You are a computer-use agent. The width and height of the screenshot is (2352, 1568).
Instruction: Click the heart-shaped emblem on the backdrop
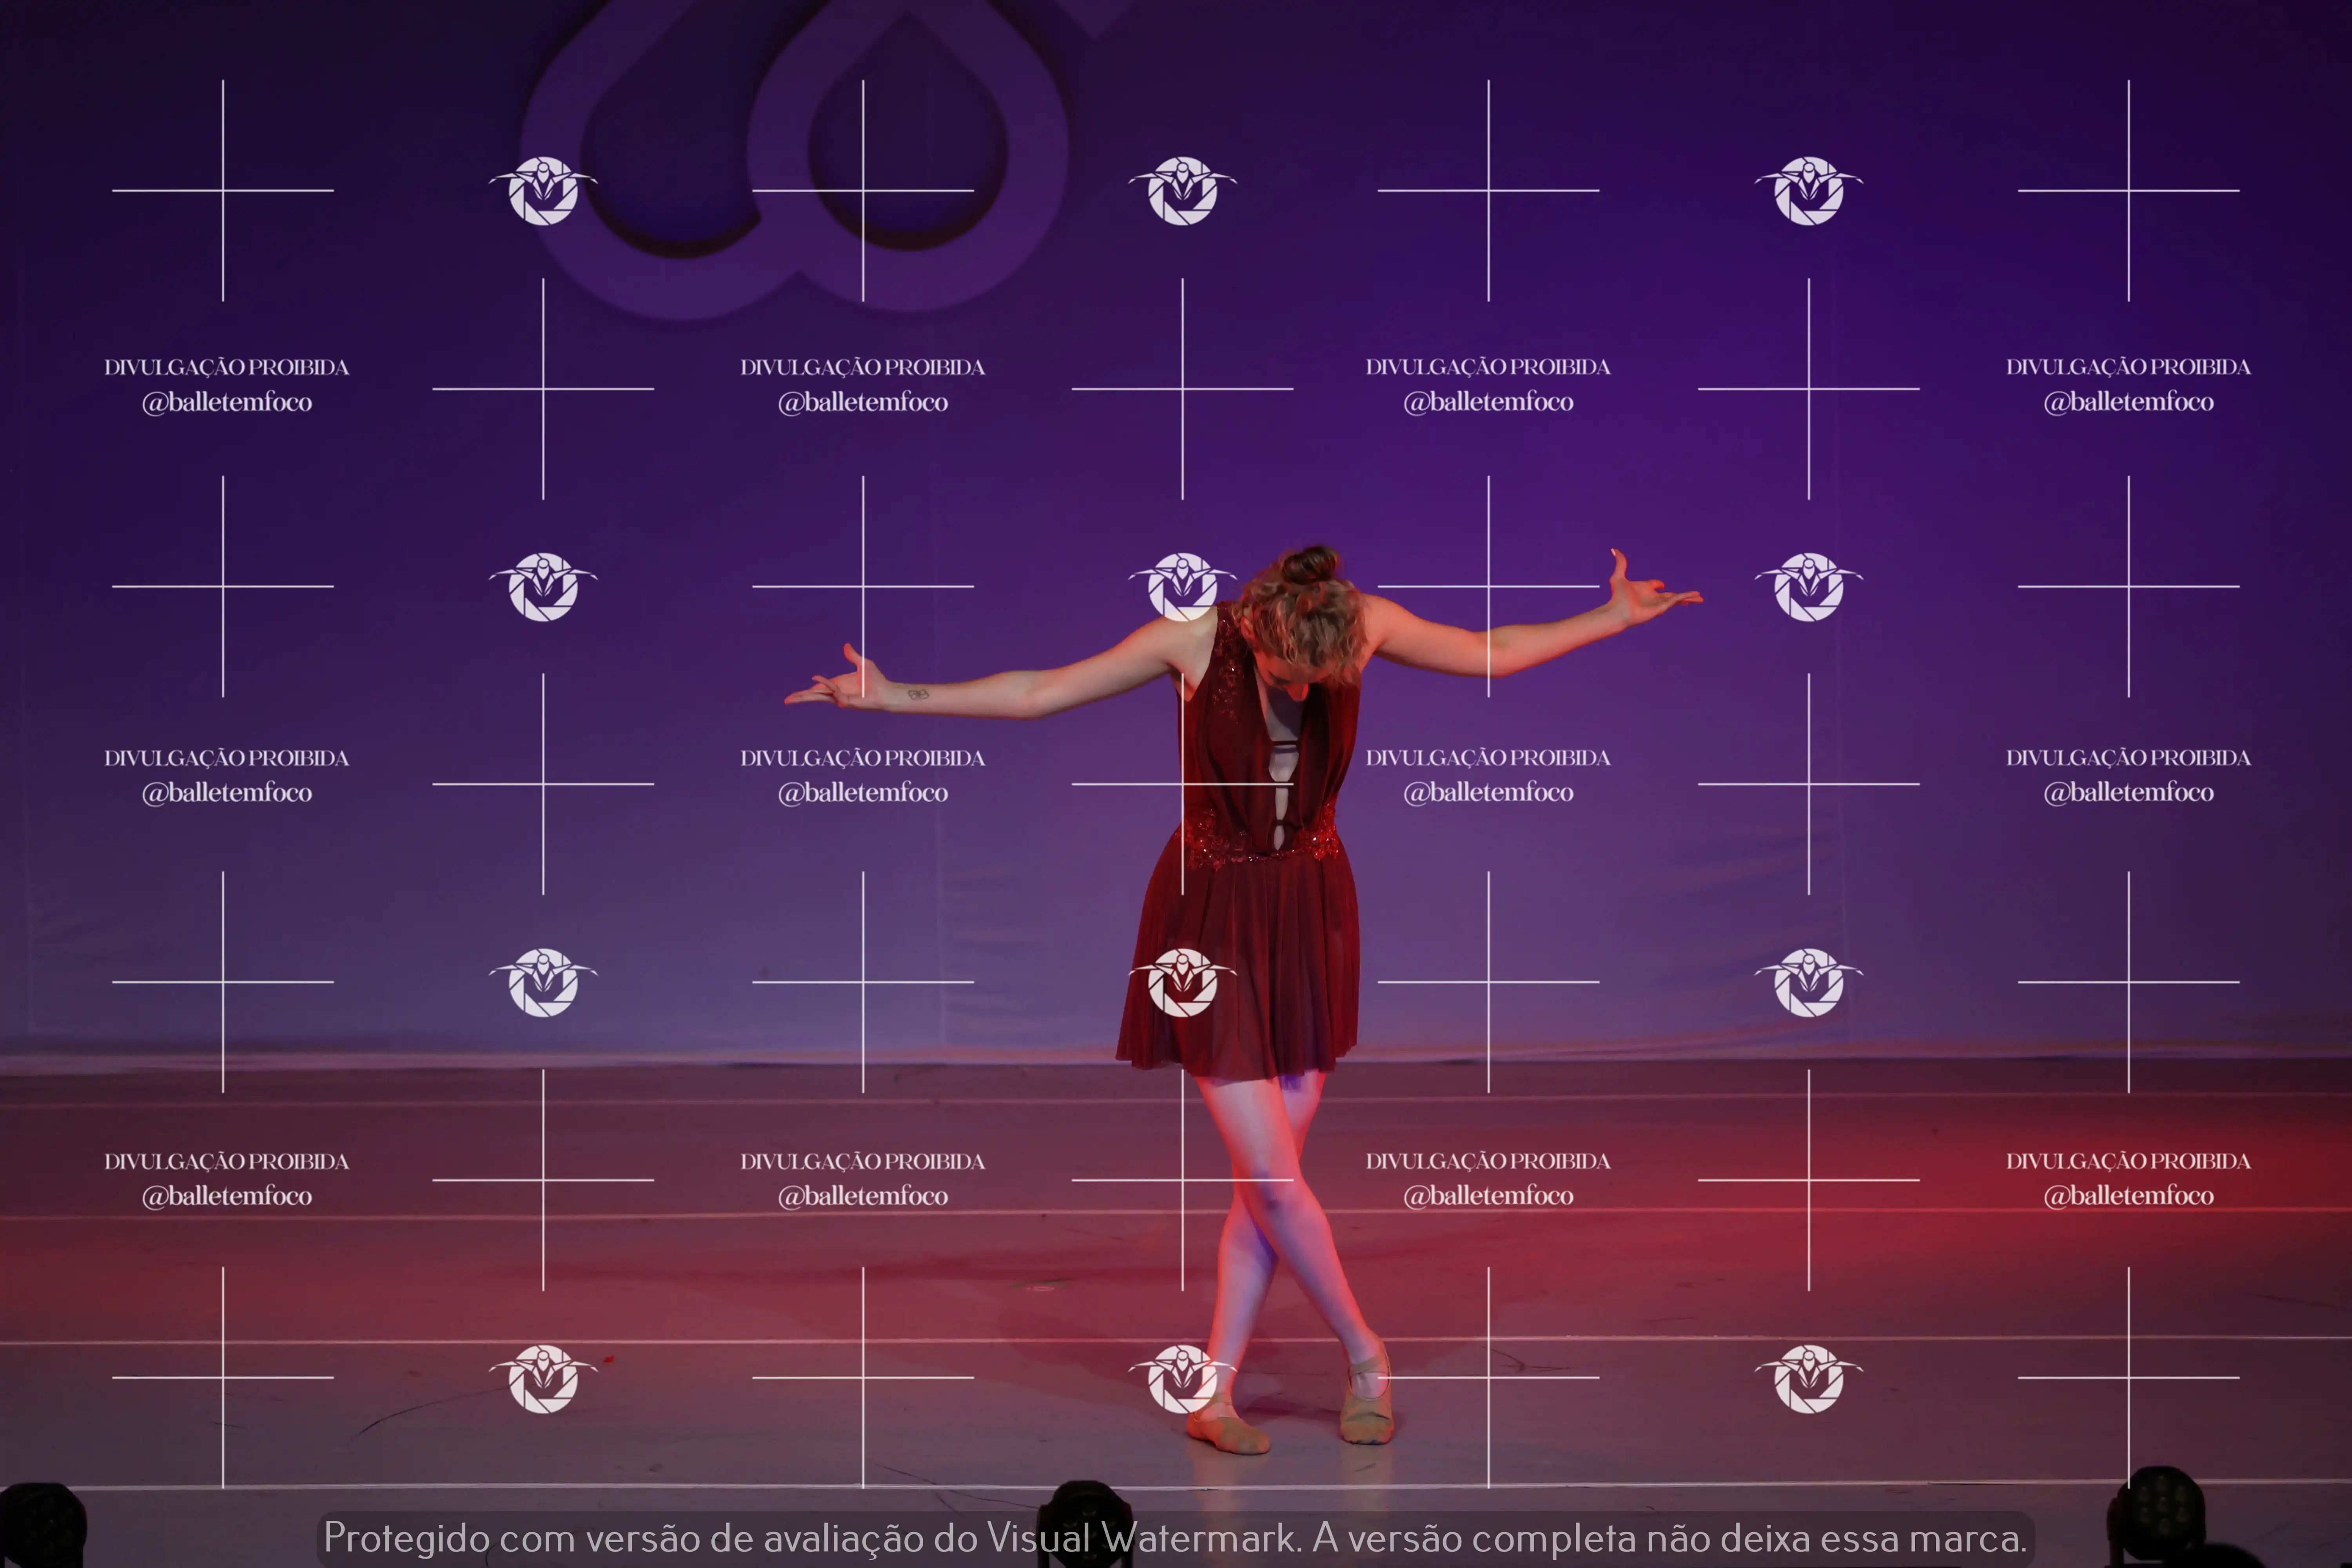795,160
